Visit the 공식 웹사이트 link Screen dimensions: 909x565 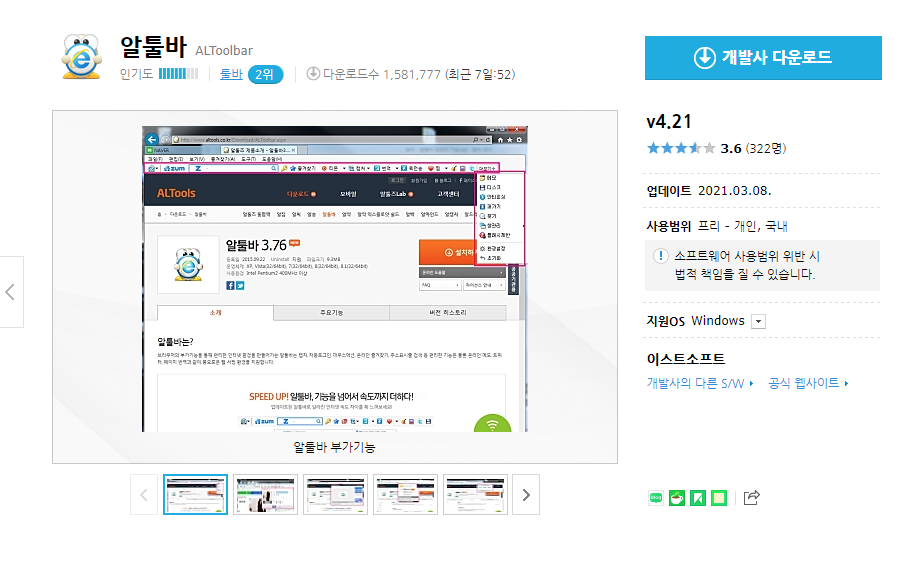(x=808, y=383)
